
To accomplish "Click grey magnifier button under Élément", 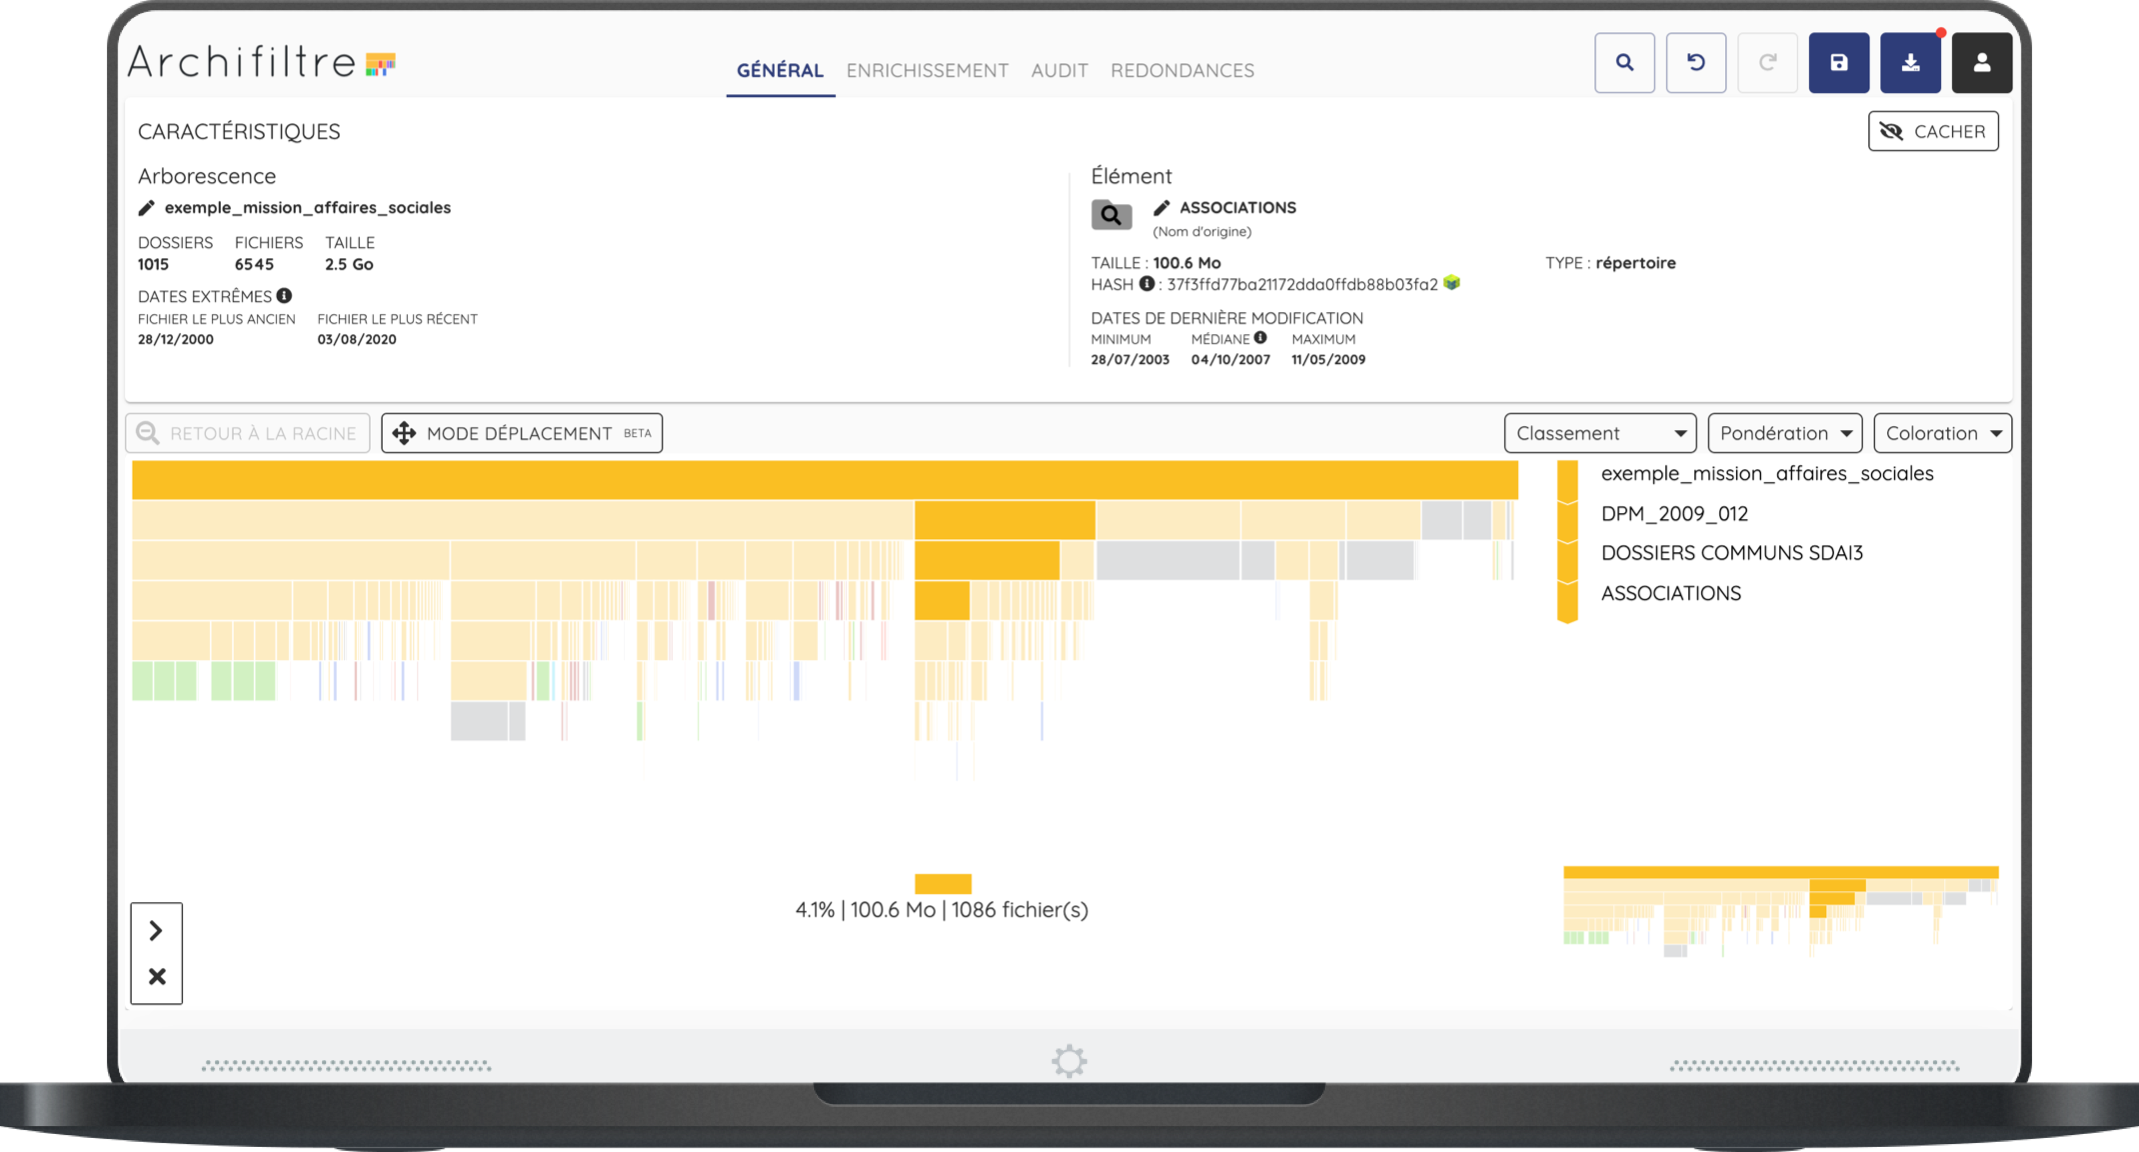I will [1111, 215].
